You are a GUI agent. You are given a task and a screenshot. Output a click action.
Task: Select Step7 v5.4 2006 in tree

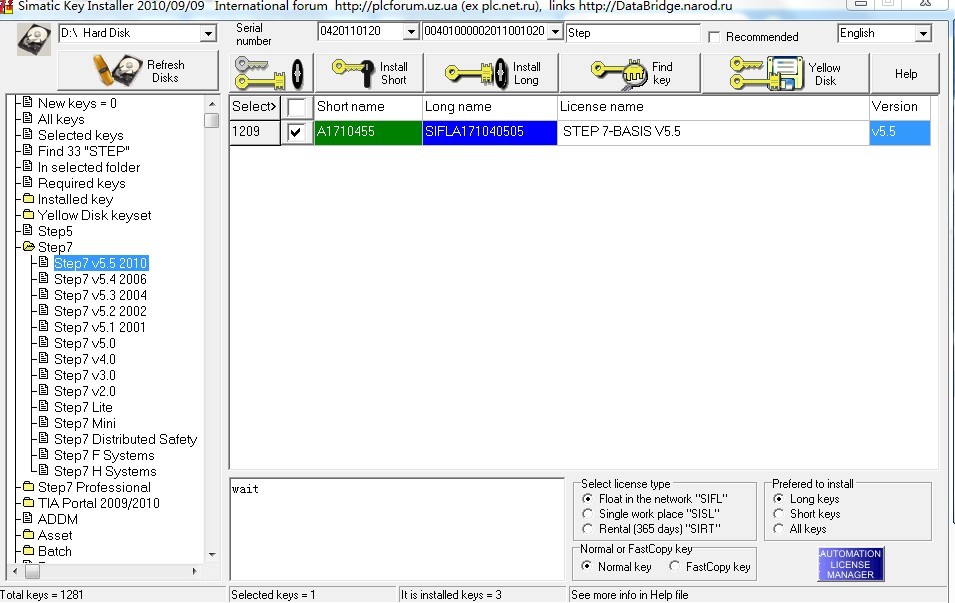click(100, 279)
